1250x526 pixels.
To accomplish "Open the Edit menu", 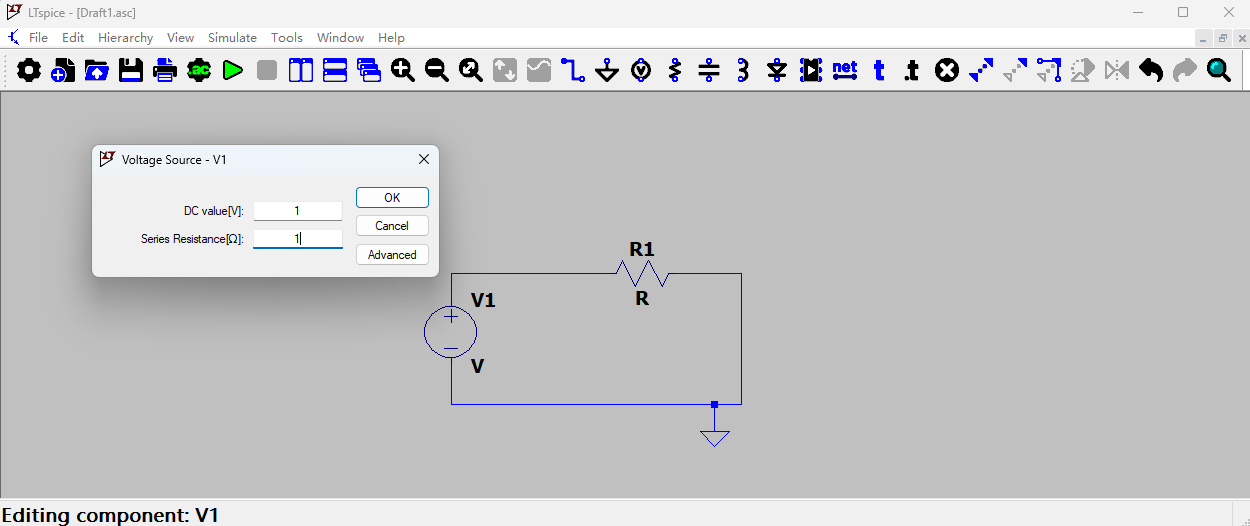I will pyautogui.click(x=73, y=37).
